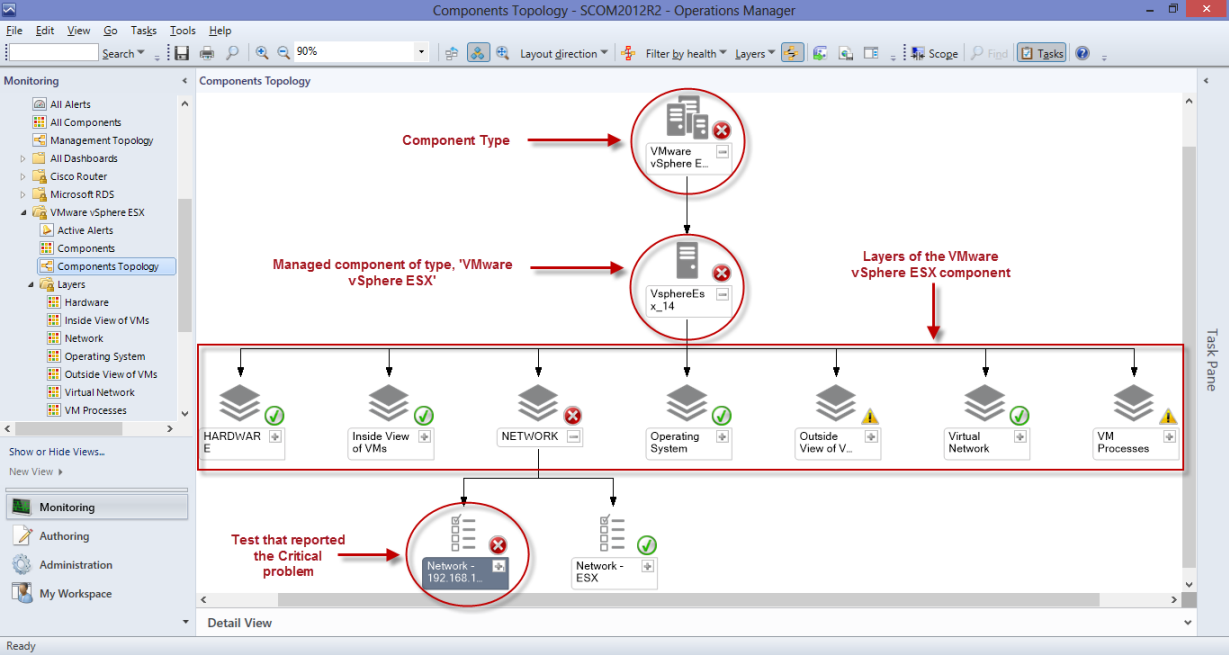Click the Show or Hide Views... link
1229x655 pixels.
coord(57,452)
